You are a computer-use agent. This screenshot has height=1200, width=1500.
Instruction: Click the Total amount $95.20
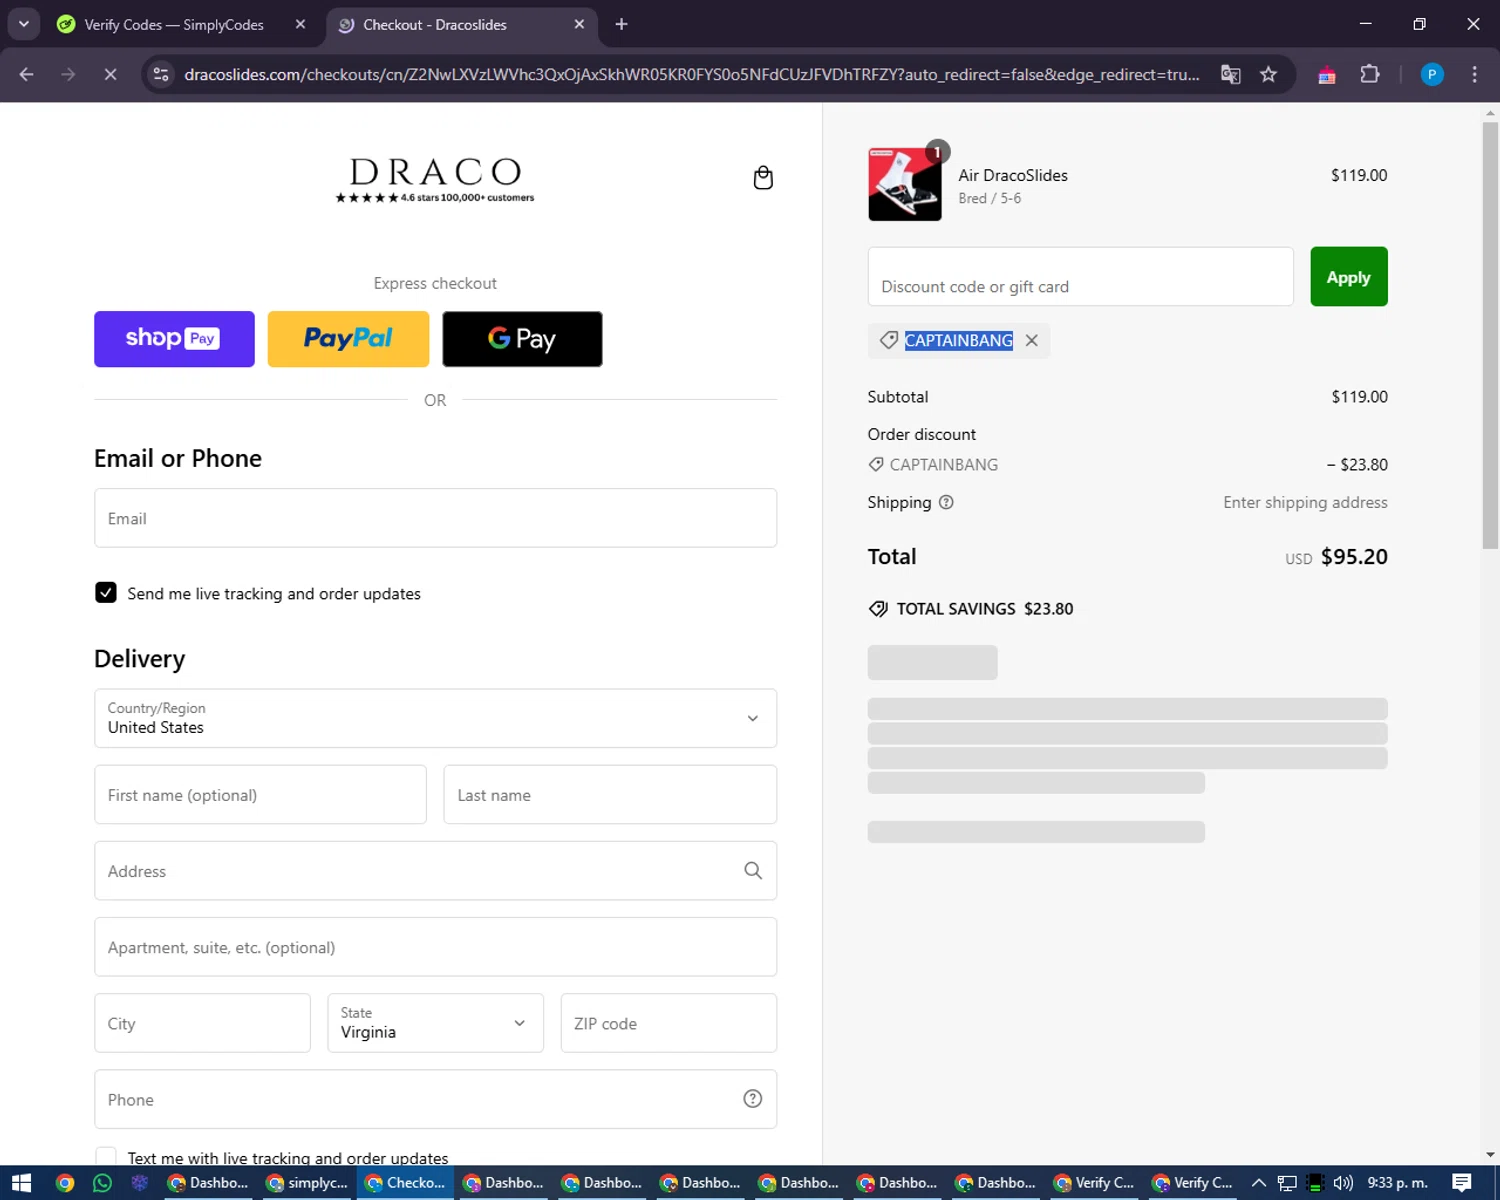click(1354, 557)
